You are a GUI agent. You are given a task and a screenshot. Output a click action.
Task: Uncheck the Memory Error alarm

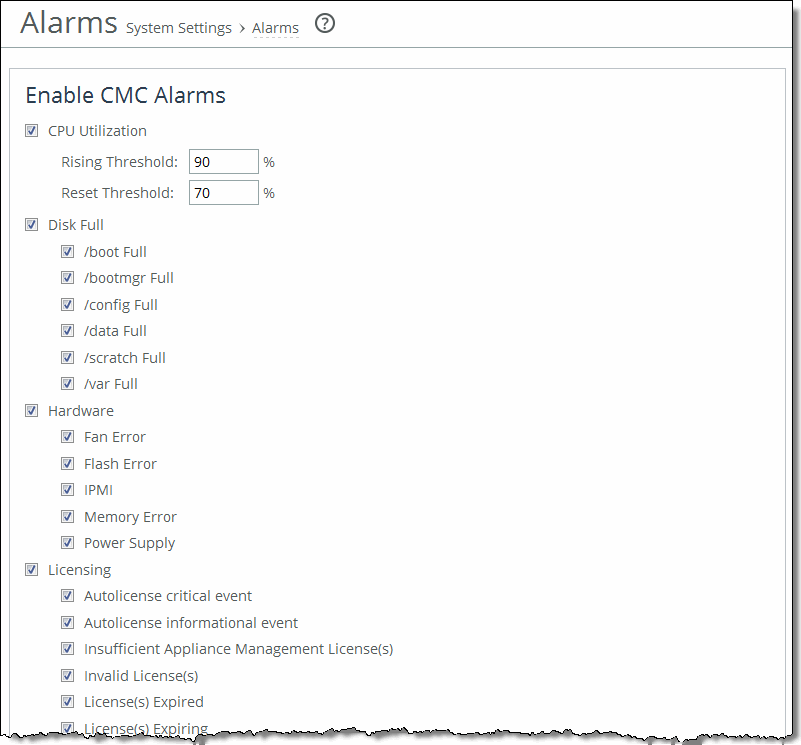tap(67, 516)
